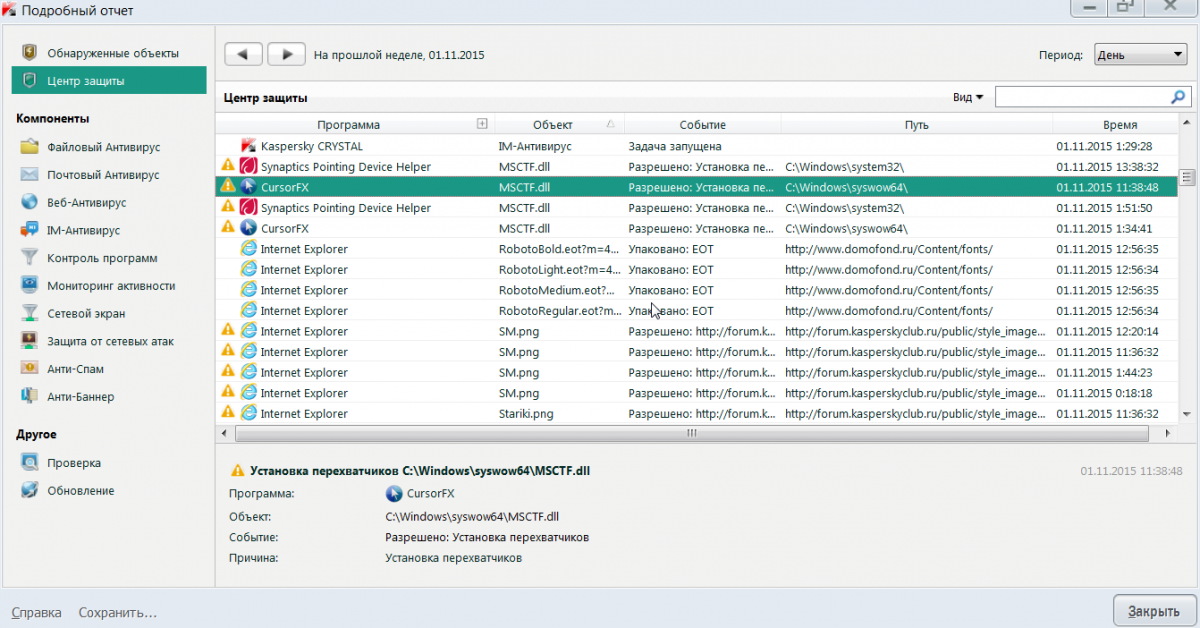Open the Справка help link
The width and height of the screenshot is (1200, 628).
(36, 612)
